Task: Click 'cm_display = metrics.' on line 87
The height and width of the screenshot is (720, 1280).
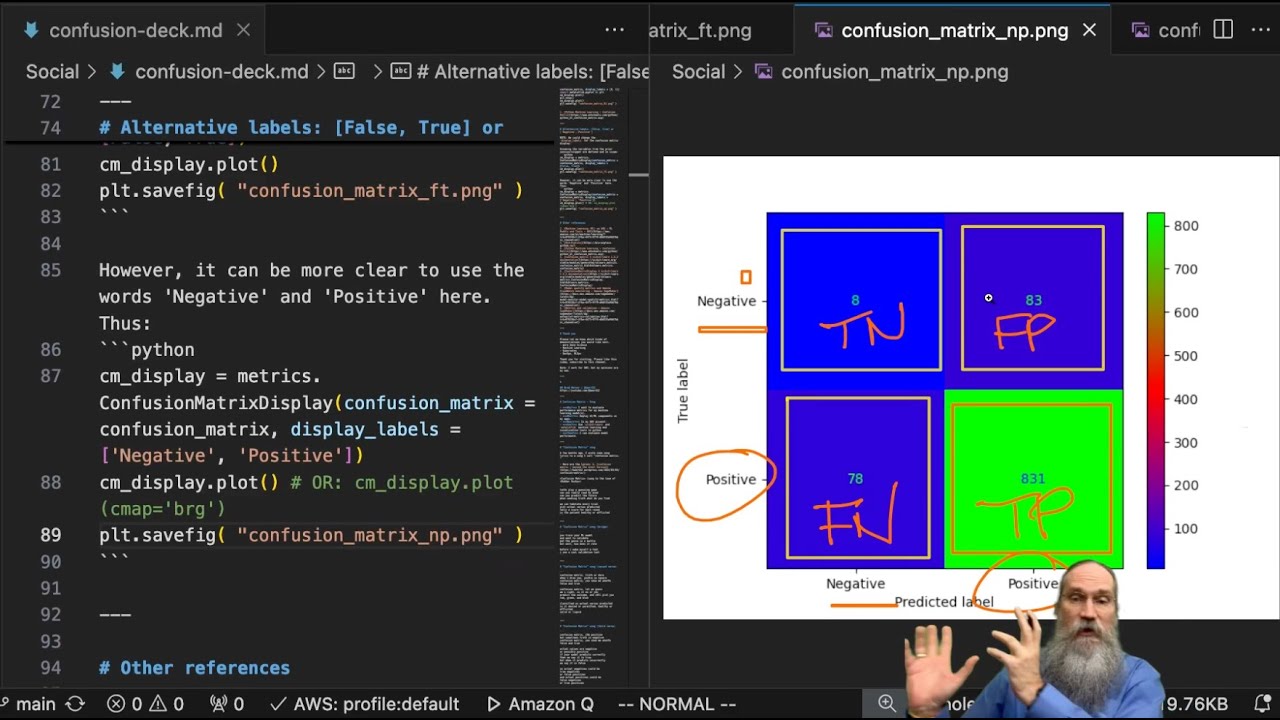Action: click(x=210, y=377)
